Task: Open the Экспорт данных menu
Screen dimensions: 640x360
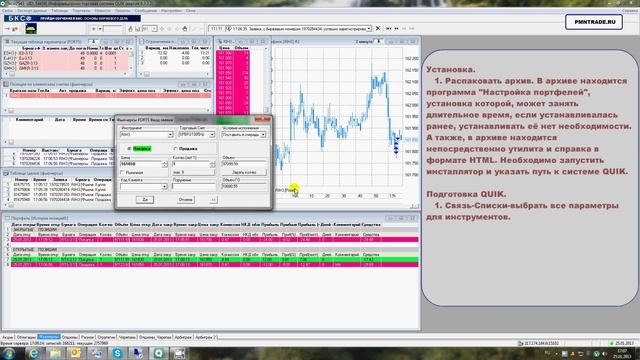Action: tap(32, 11)
